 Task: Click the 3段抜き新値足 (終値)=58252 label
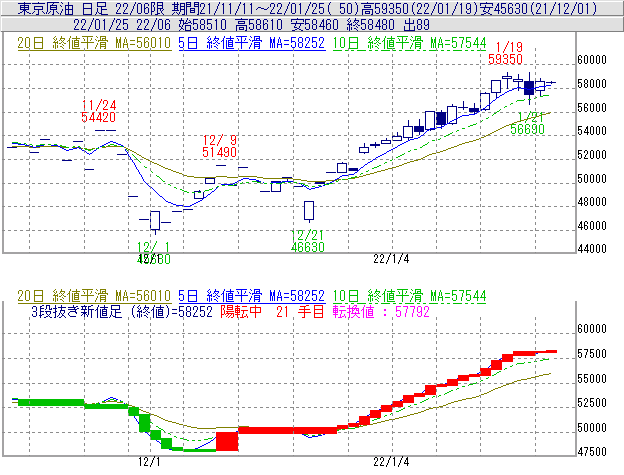pos(122,311)
